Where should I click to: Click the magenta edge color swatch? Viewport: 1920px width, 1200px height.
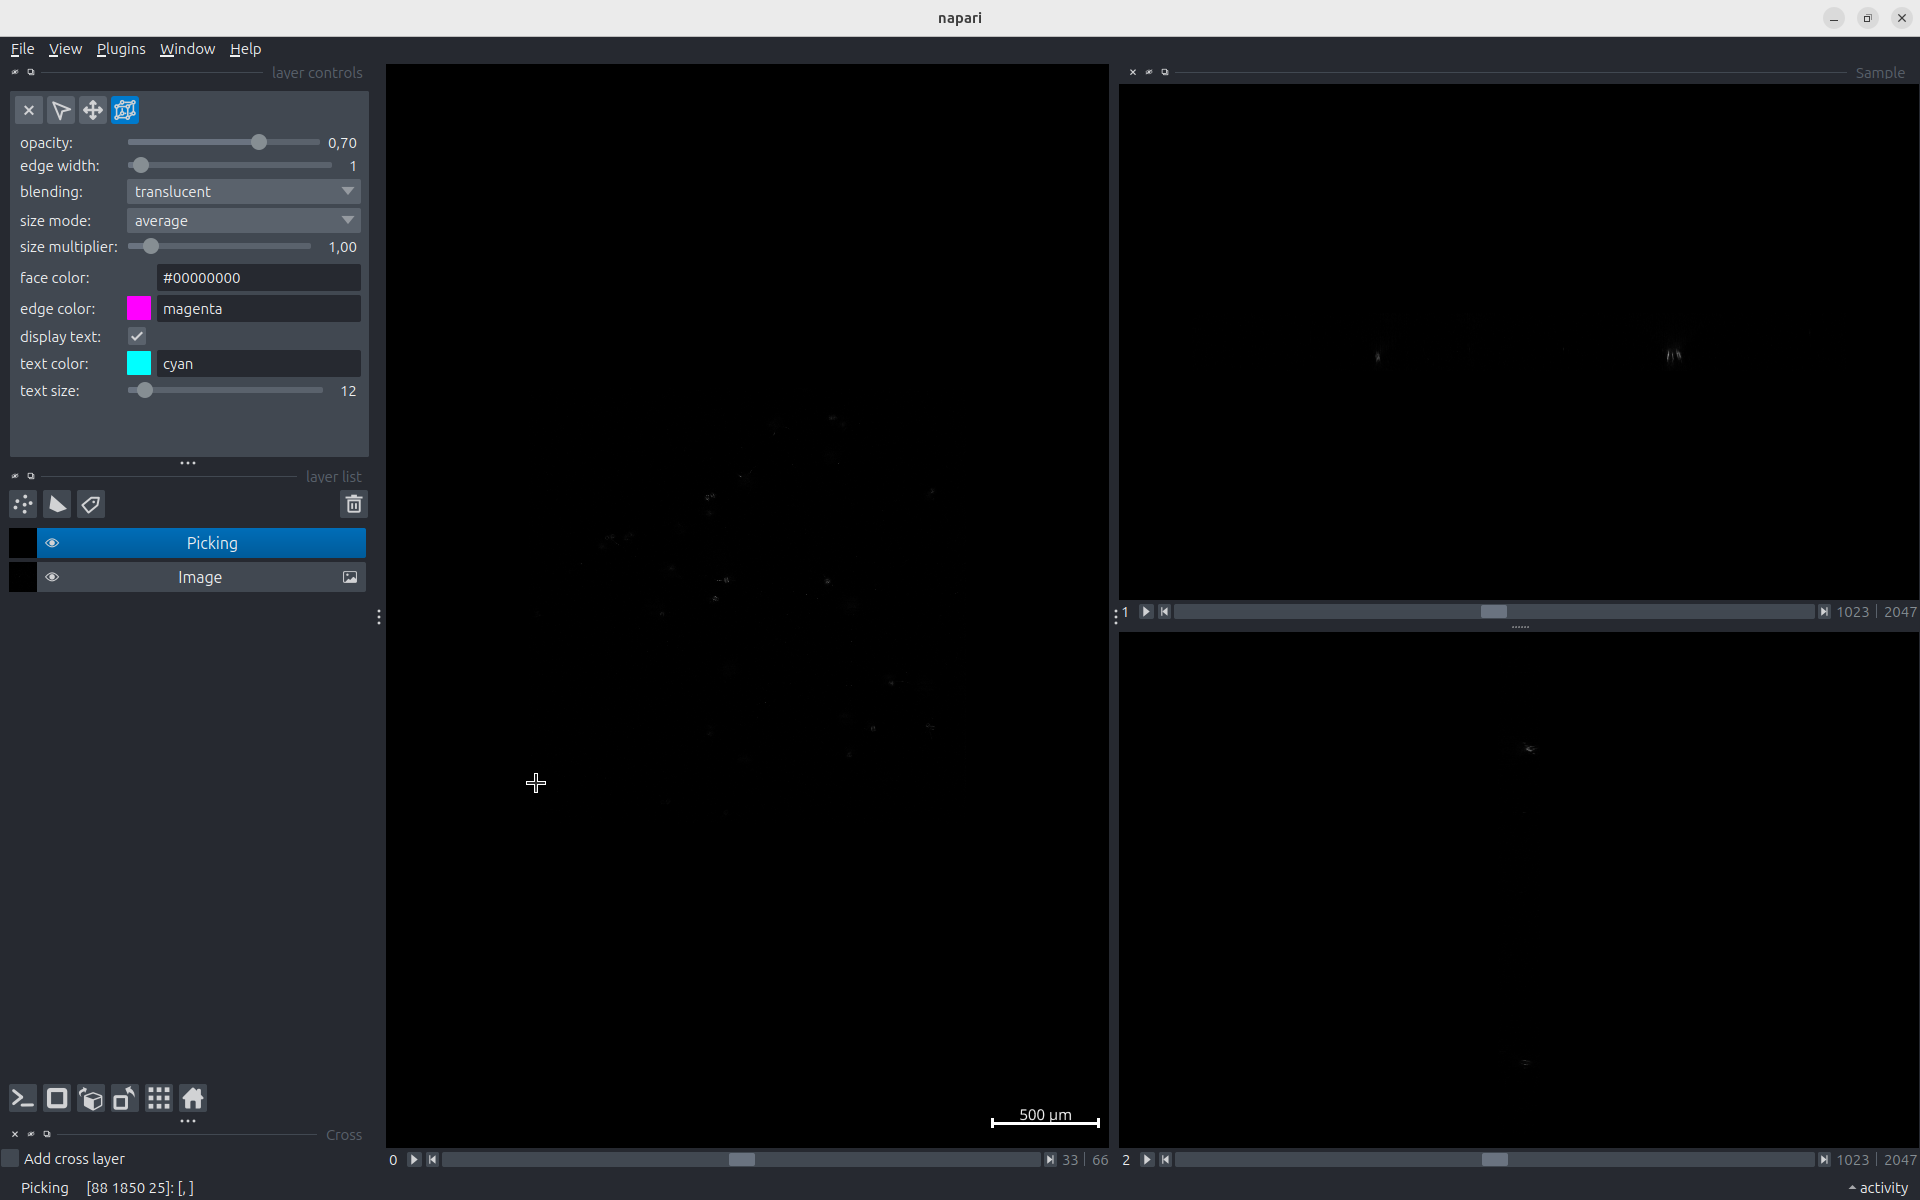click(138, 308)
